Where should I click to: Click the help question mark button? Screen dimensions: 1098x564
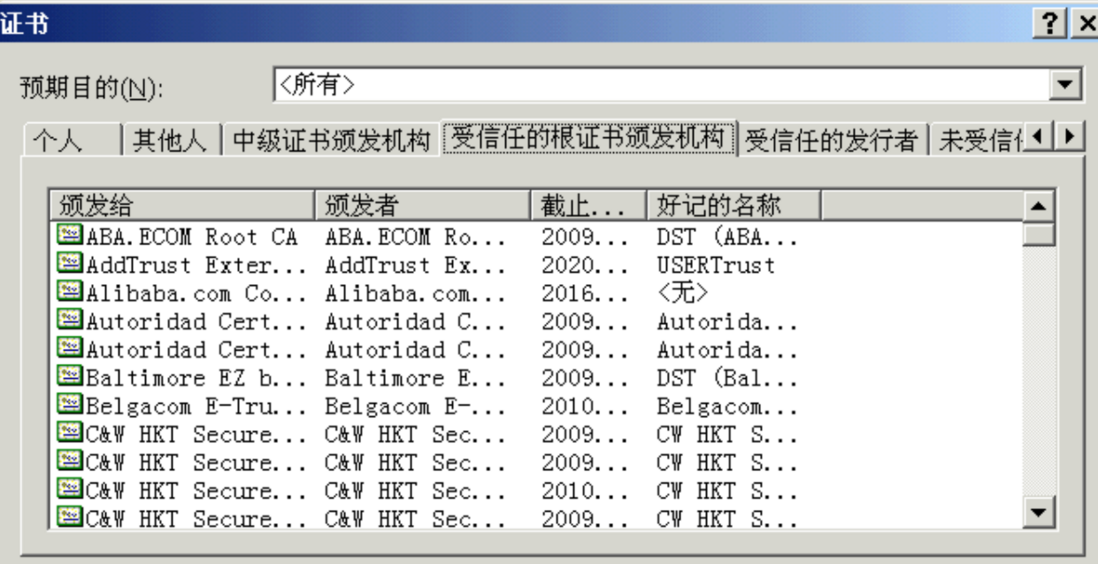point(1049,23)
